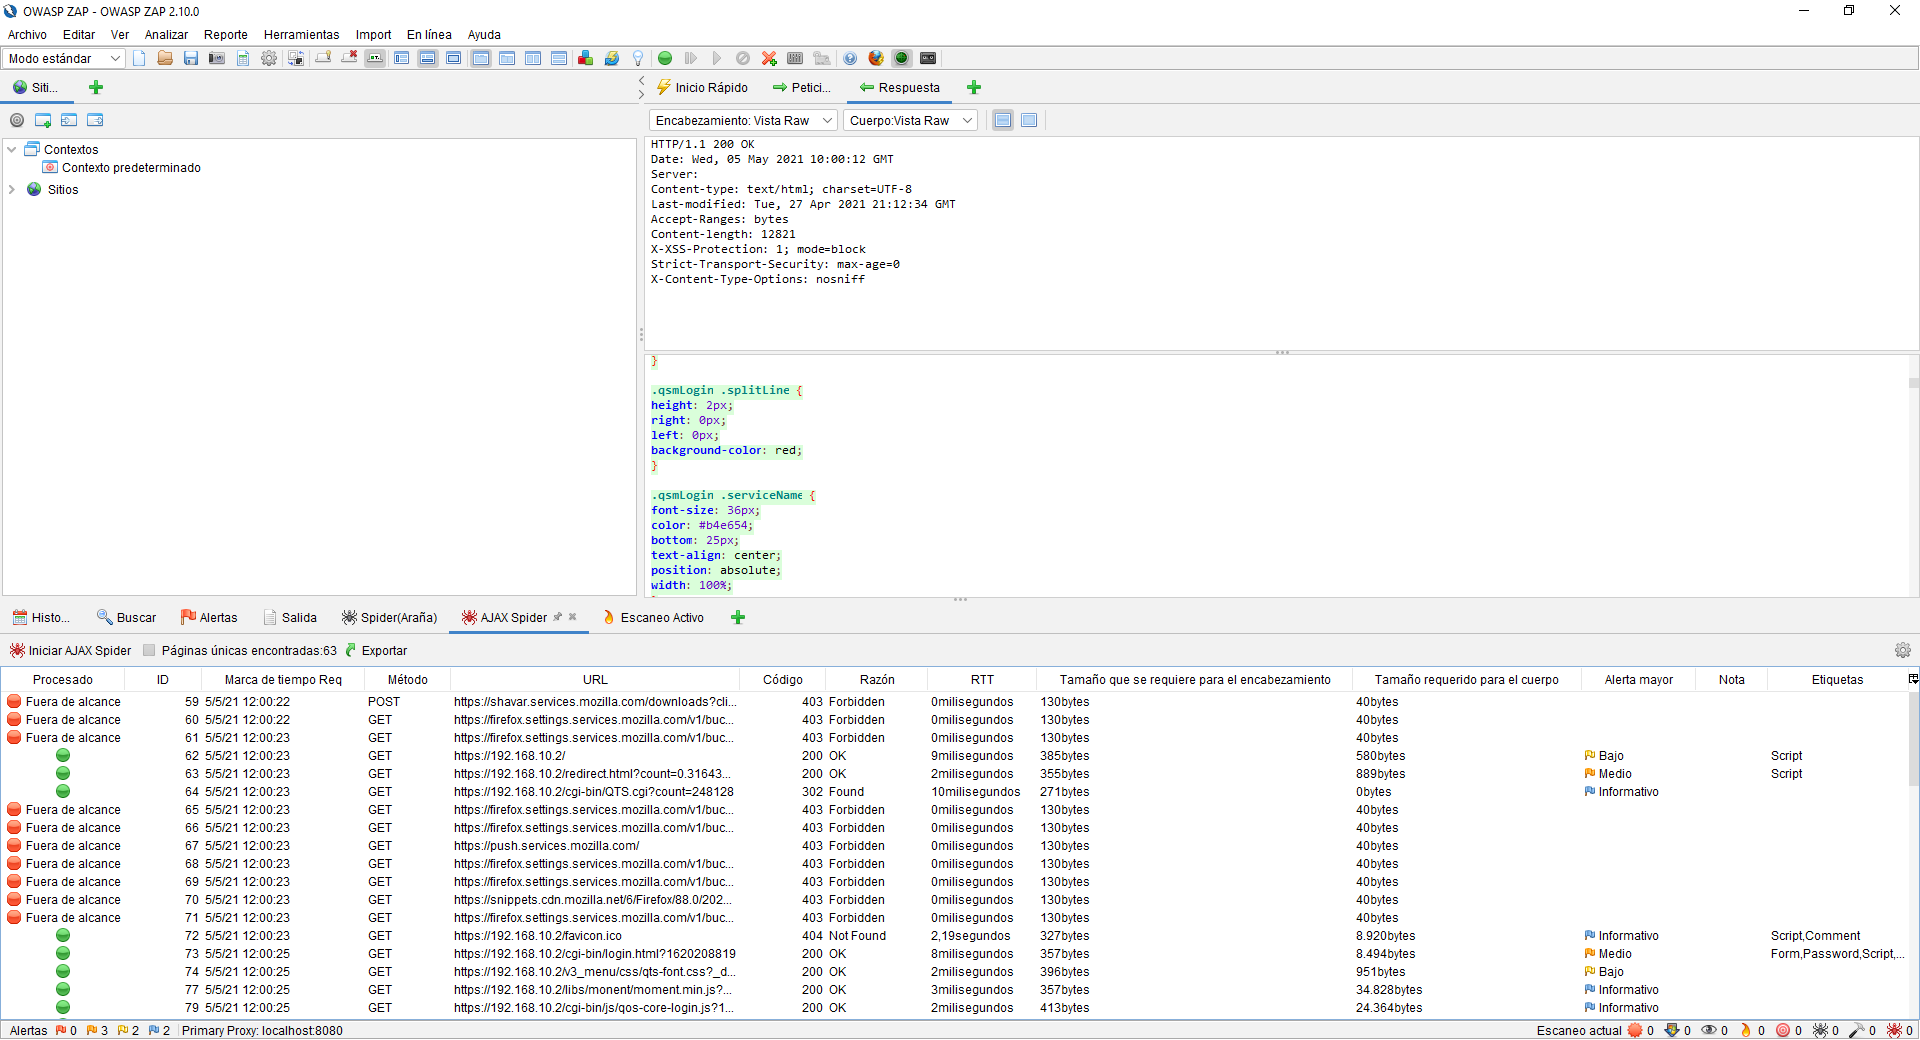The height and width of the screenshot is (1040, 1920).
Task: Open the Modo estándar mode dropdown
Action: (x=63, y=58)
